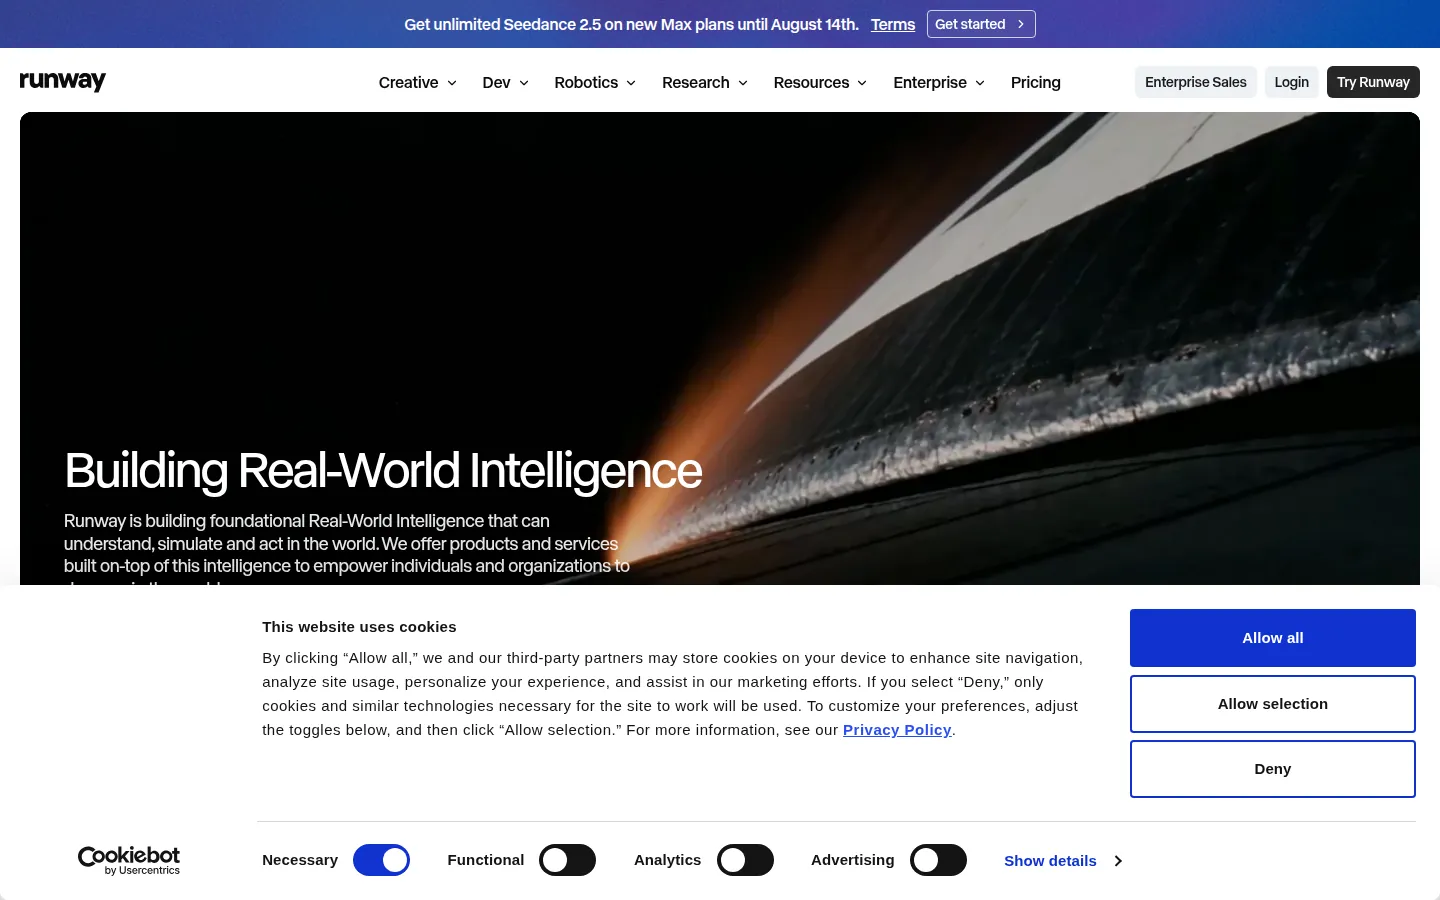Click the Enterprise Sales button
This screenshot has height=900, width=1440.
pos(1196,82)
